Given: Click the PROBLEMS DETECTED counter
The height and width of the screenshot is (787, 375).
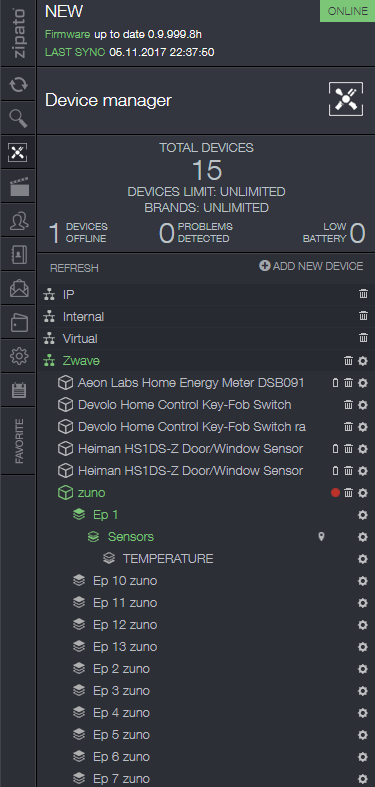Looking at the screenshot, I should [196, 233].
